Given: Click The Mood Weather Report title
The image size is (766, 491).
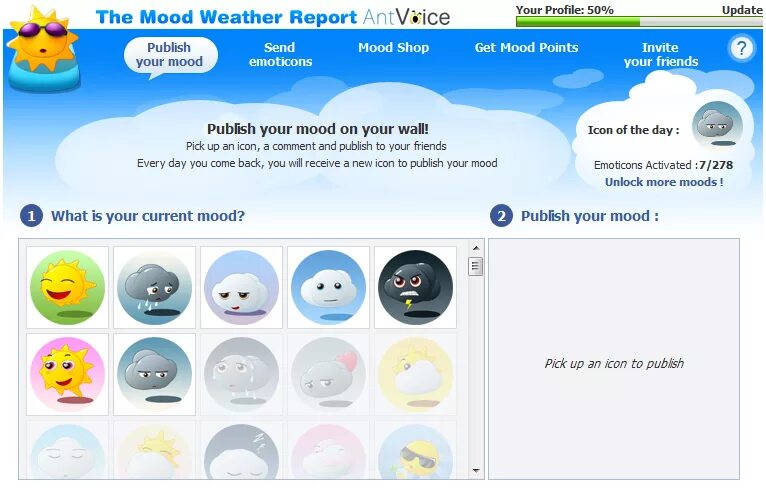Looking at the screenshot, I should 226,18.
